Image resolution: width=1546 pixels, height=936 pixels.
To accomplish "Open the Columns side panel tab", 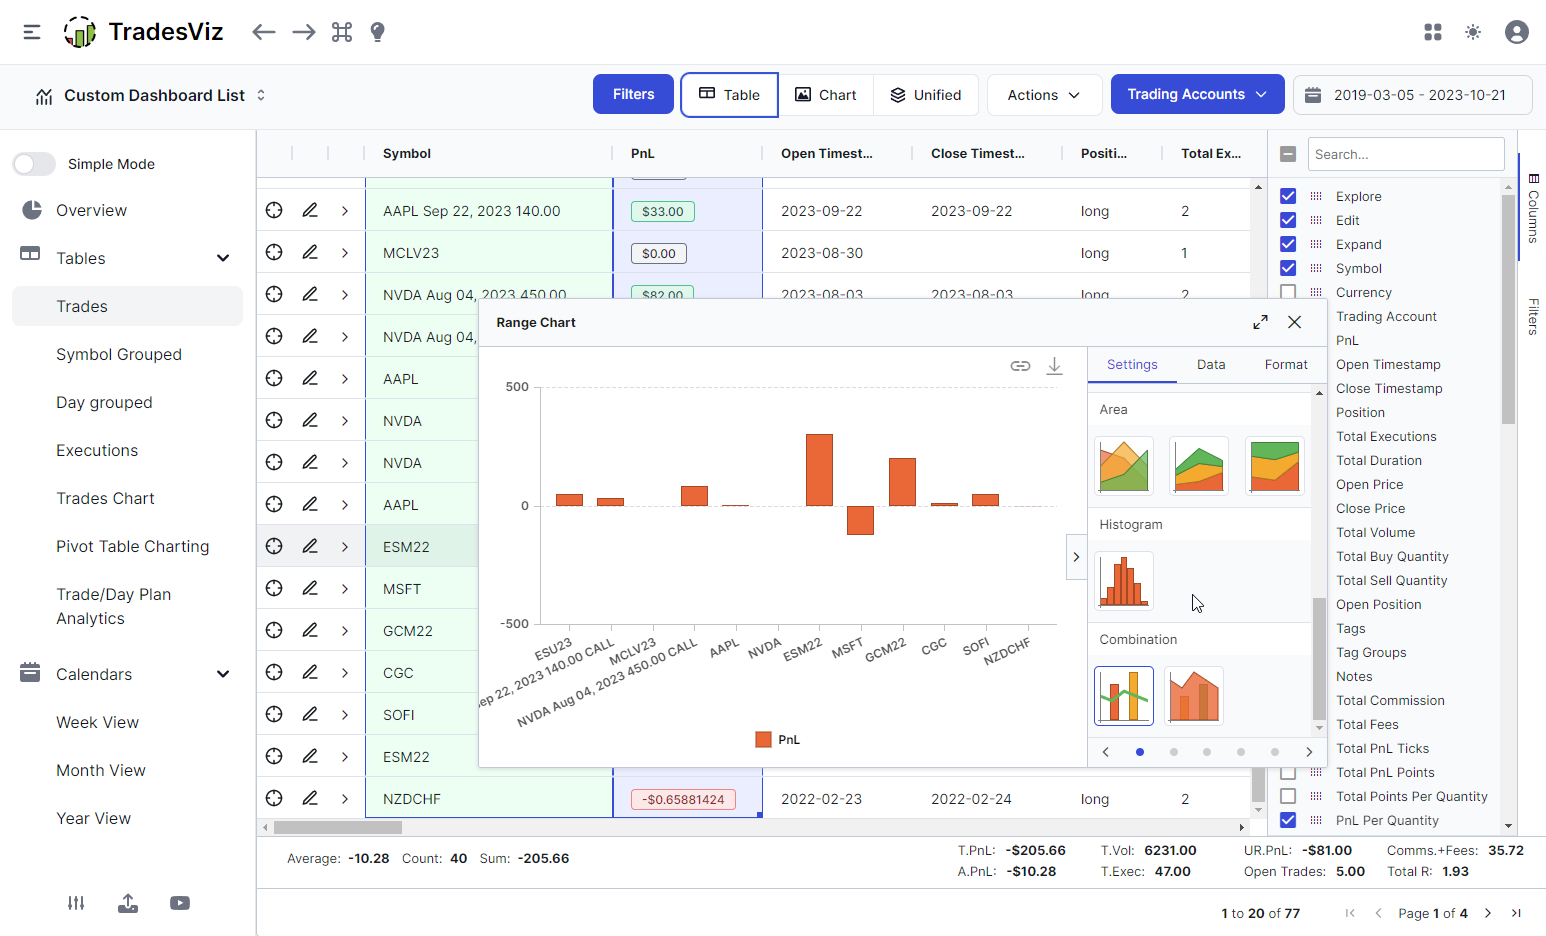I will coord(1533,208).
